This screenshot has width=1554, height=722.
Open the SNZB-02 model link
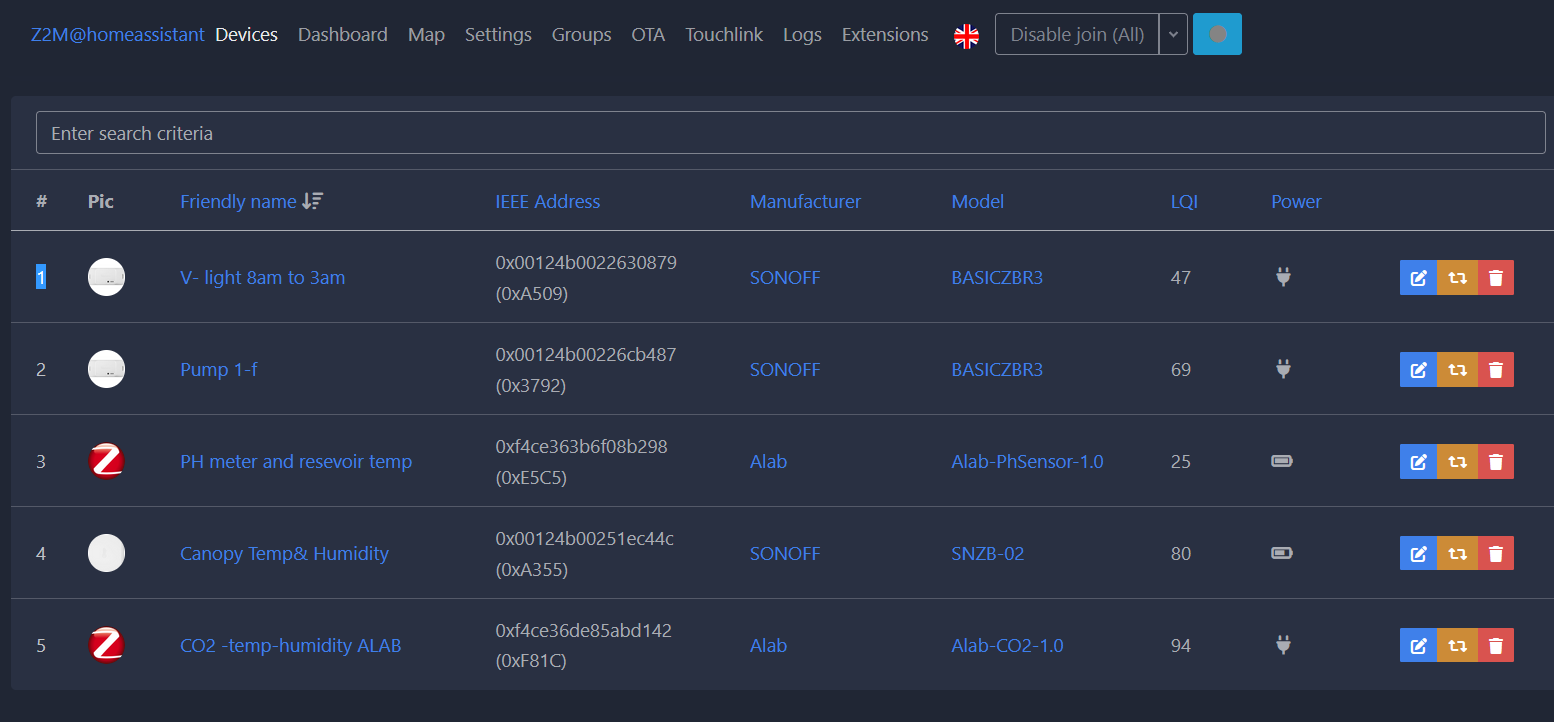[x=988, y=554]
